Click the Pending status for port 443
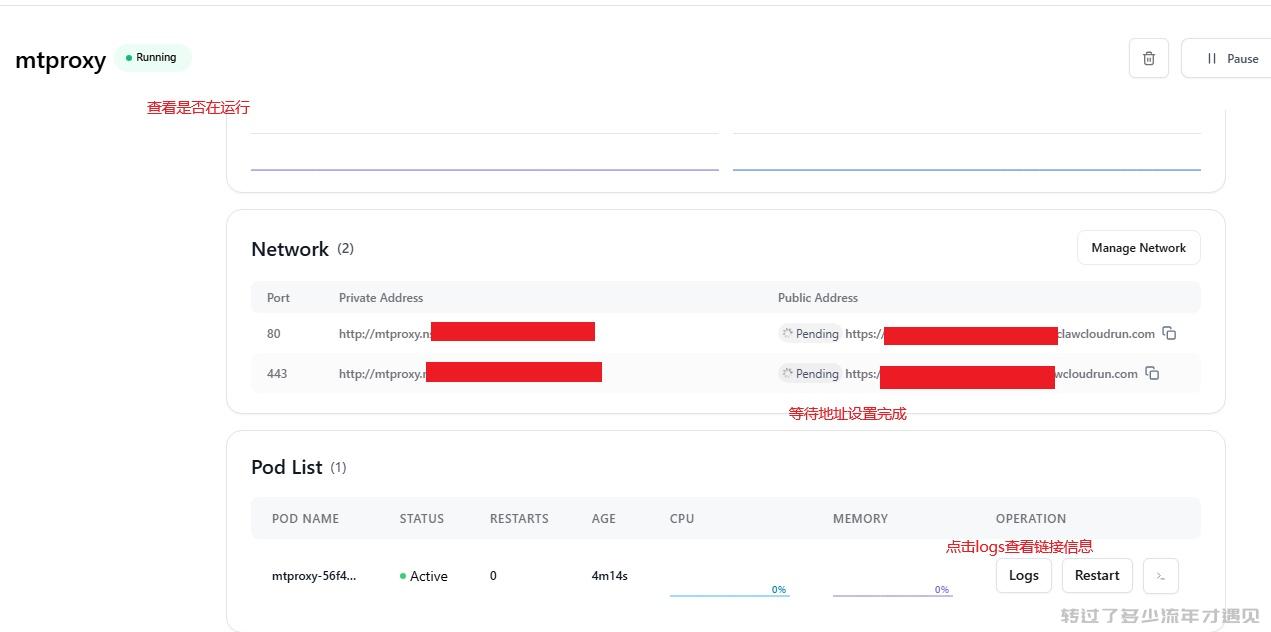Viewport: 1271px width, 632px height. 809,374
